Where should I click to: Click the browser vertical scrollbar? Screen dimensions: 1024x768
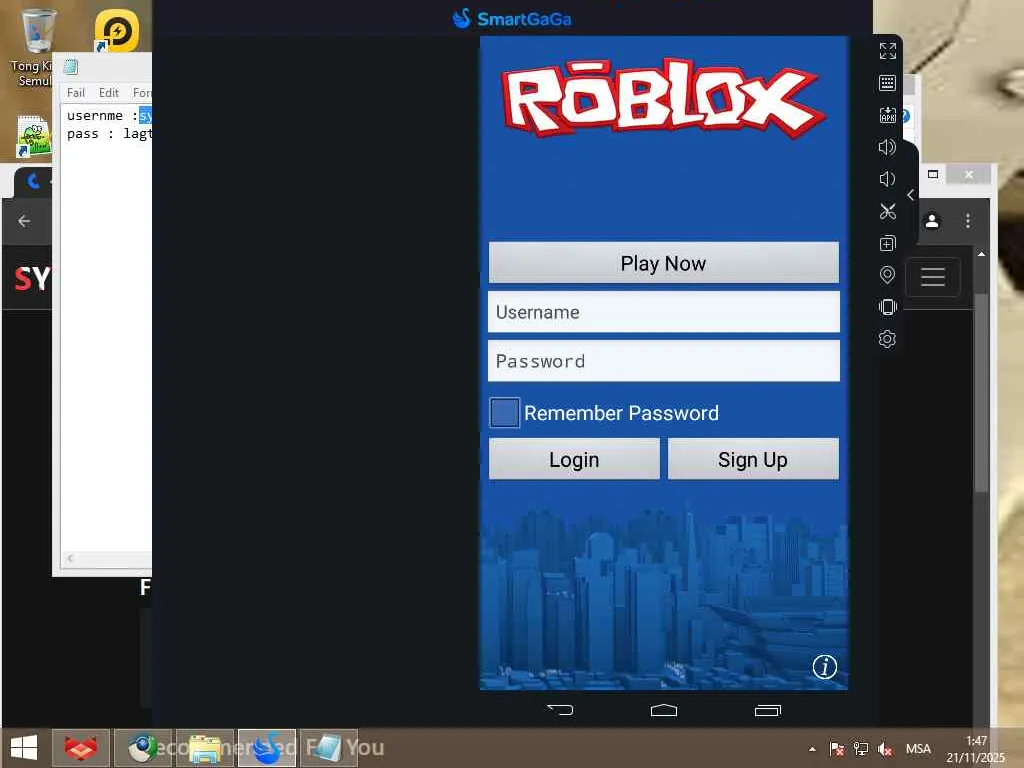981,392
